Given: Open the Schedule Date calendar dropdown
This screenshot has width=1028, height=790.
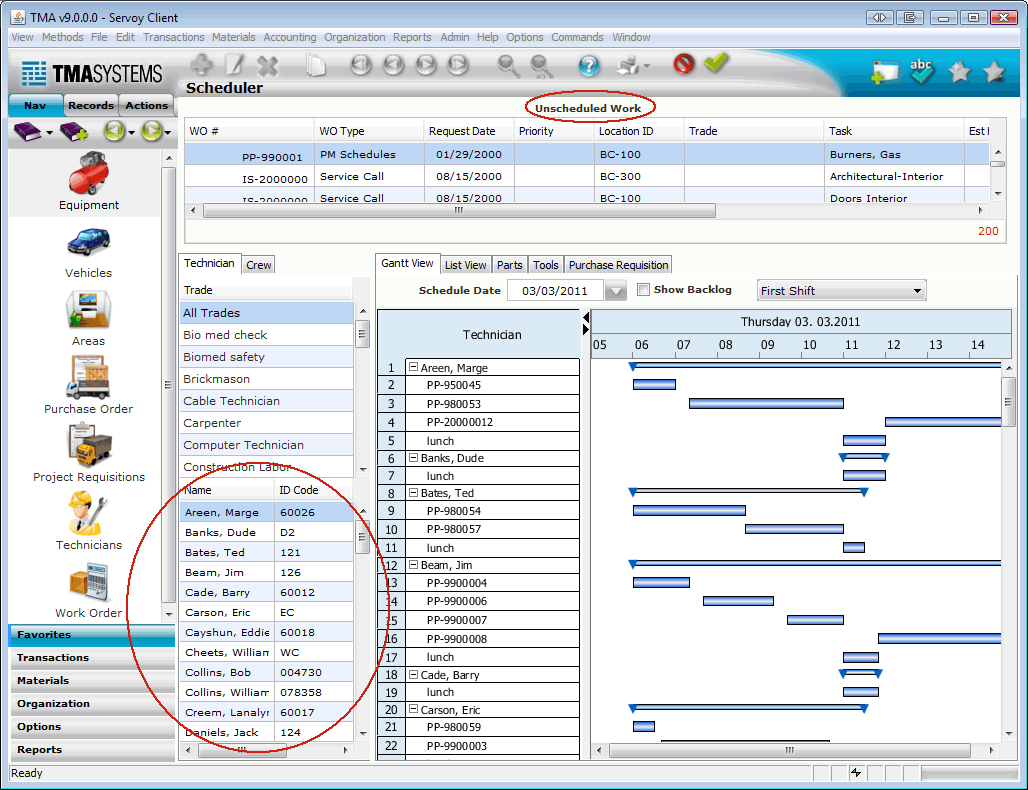Looking at the screenshot, I should (614, 290).
